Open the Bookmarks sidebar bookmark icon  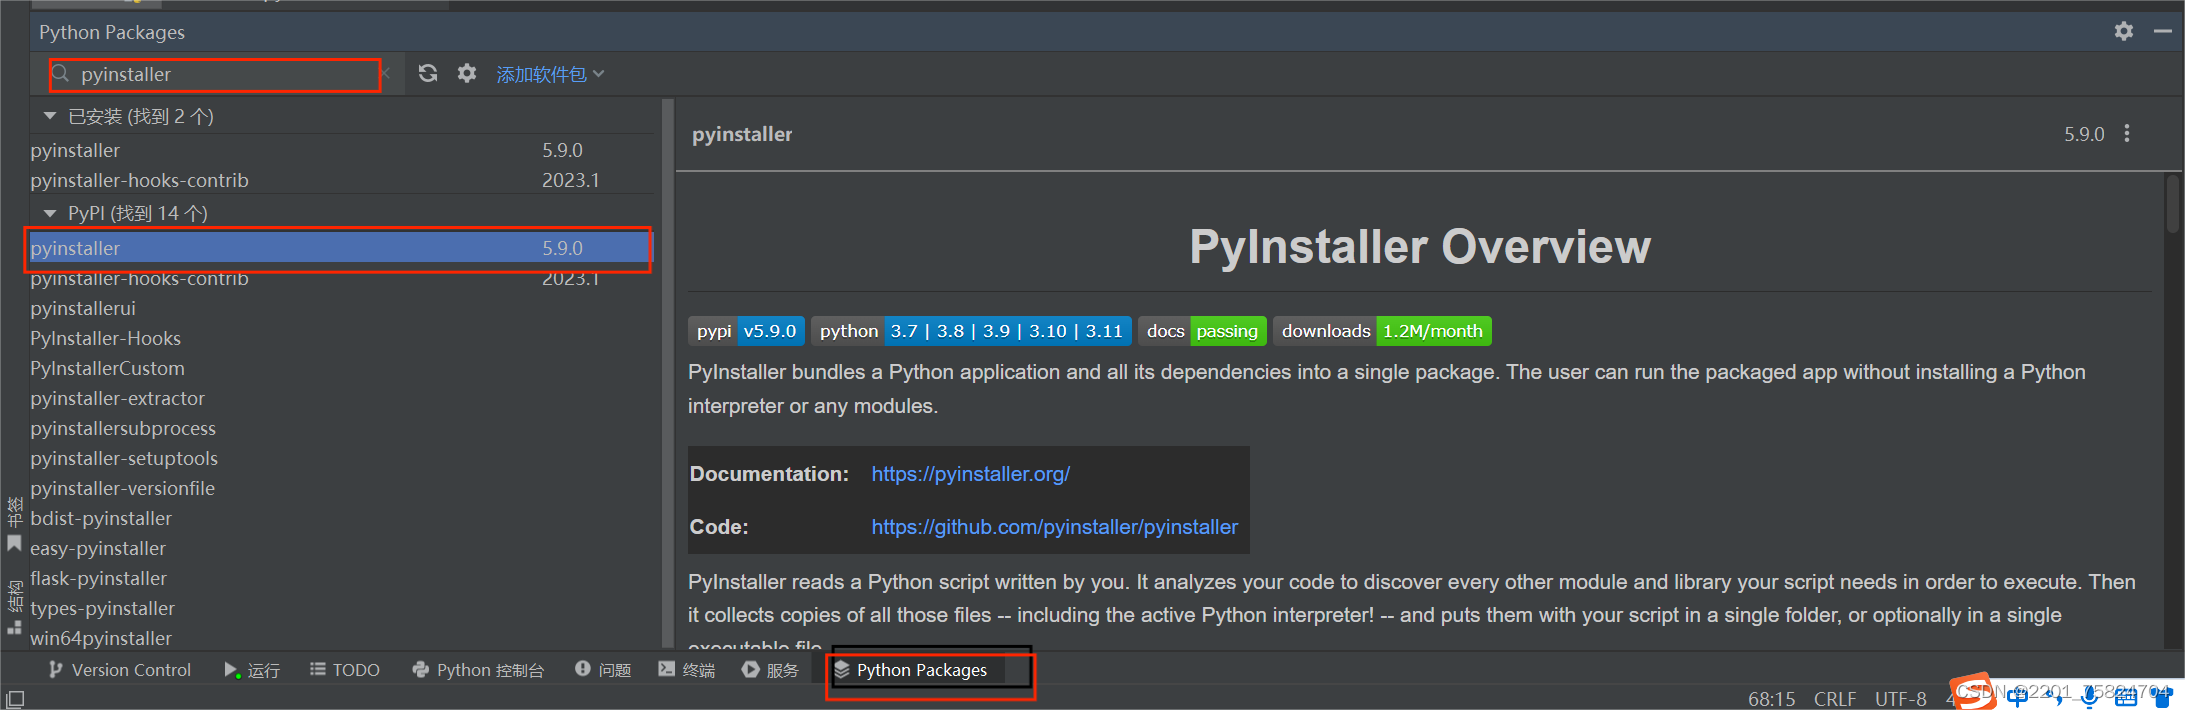coord(14,544)
